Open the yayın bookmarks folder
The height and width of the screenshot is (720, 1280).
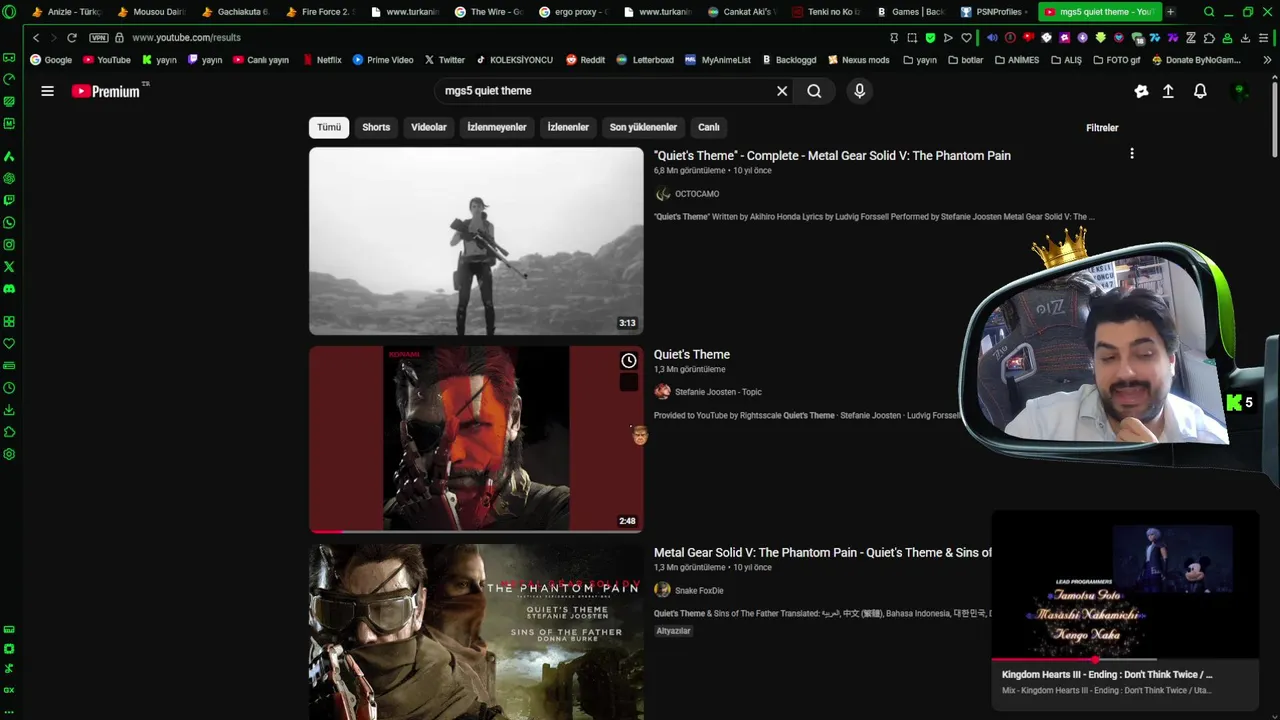tap(919, 60)
